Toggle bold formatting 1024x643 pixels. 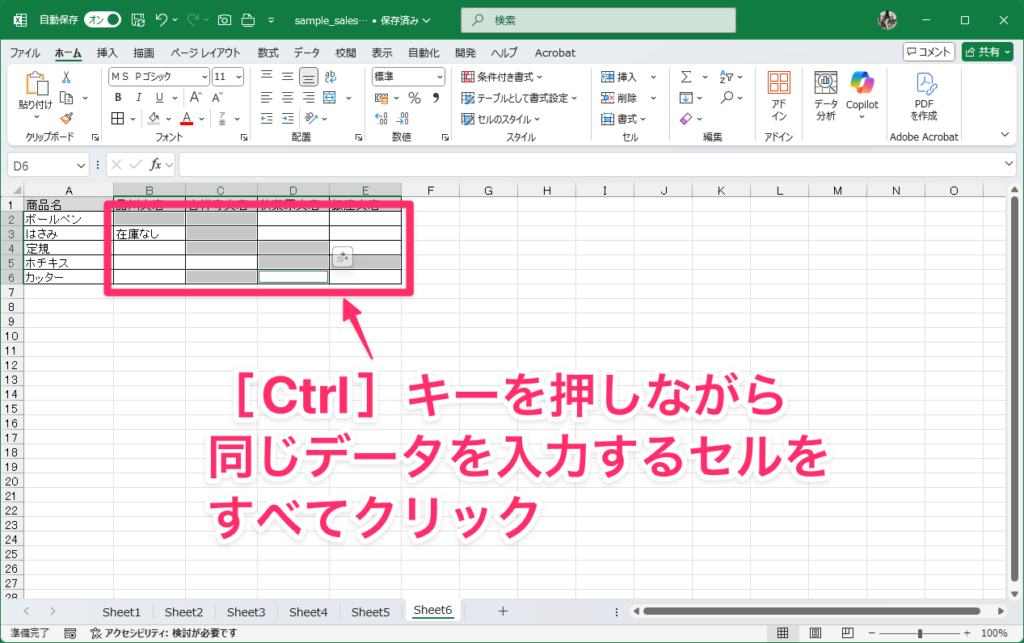click(117, 97)
